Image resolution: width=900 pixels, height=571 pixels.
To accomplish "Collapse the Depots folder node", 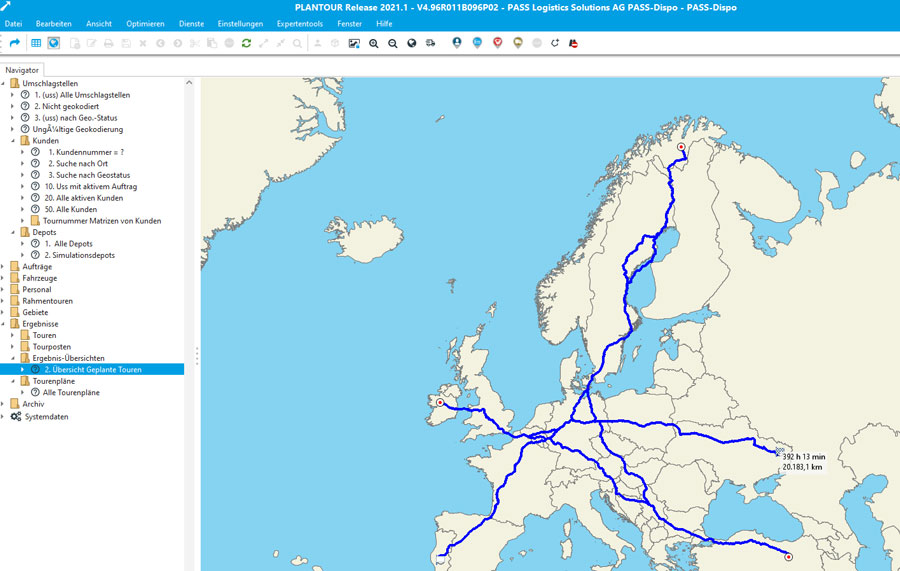I will (x=13, y=232).
